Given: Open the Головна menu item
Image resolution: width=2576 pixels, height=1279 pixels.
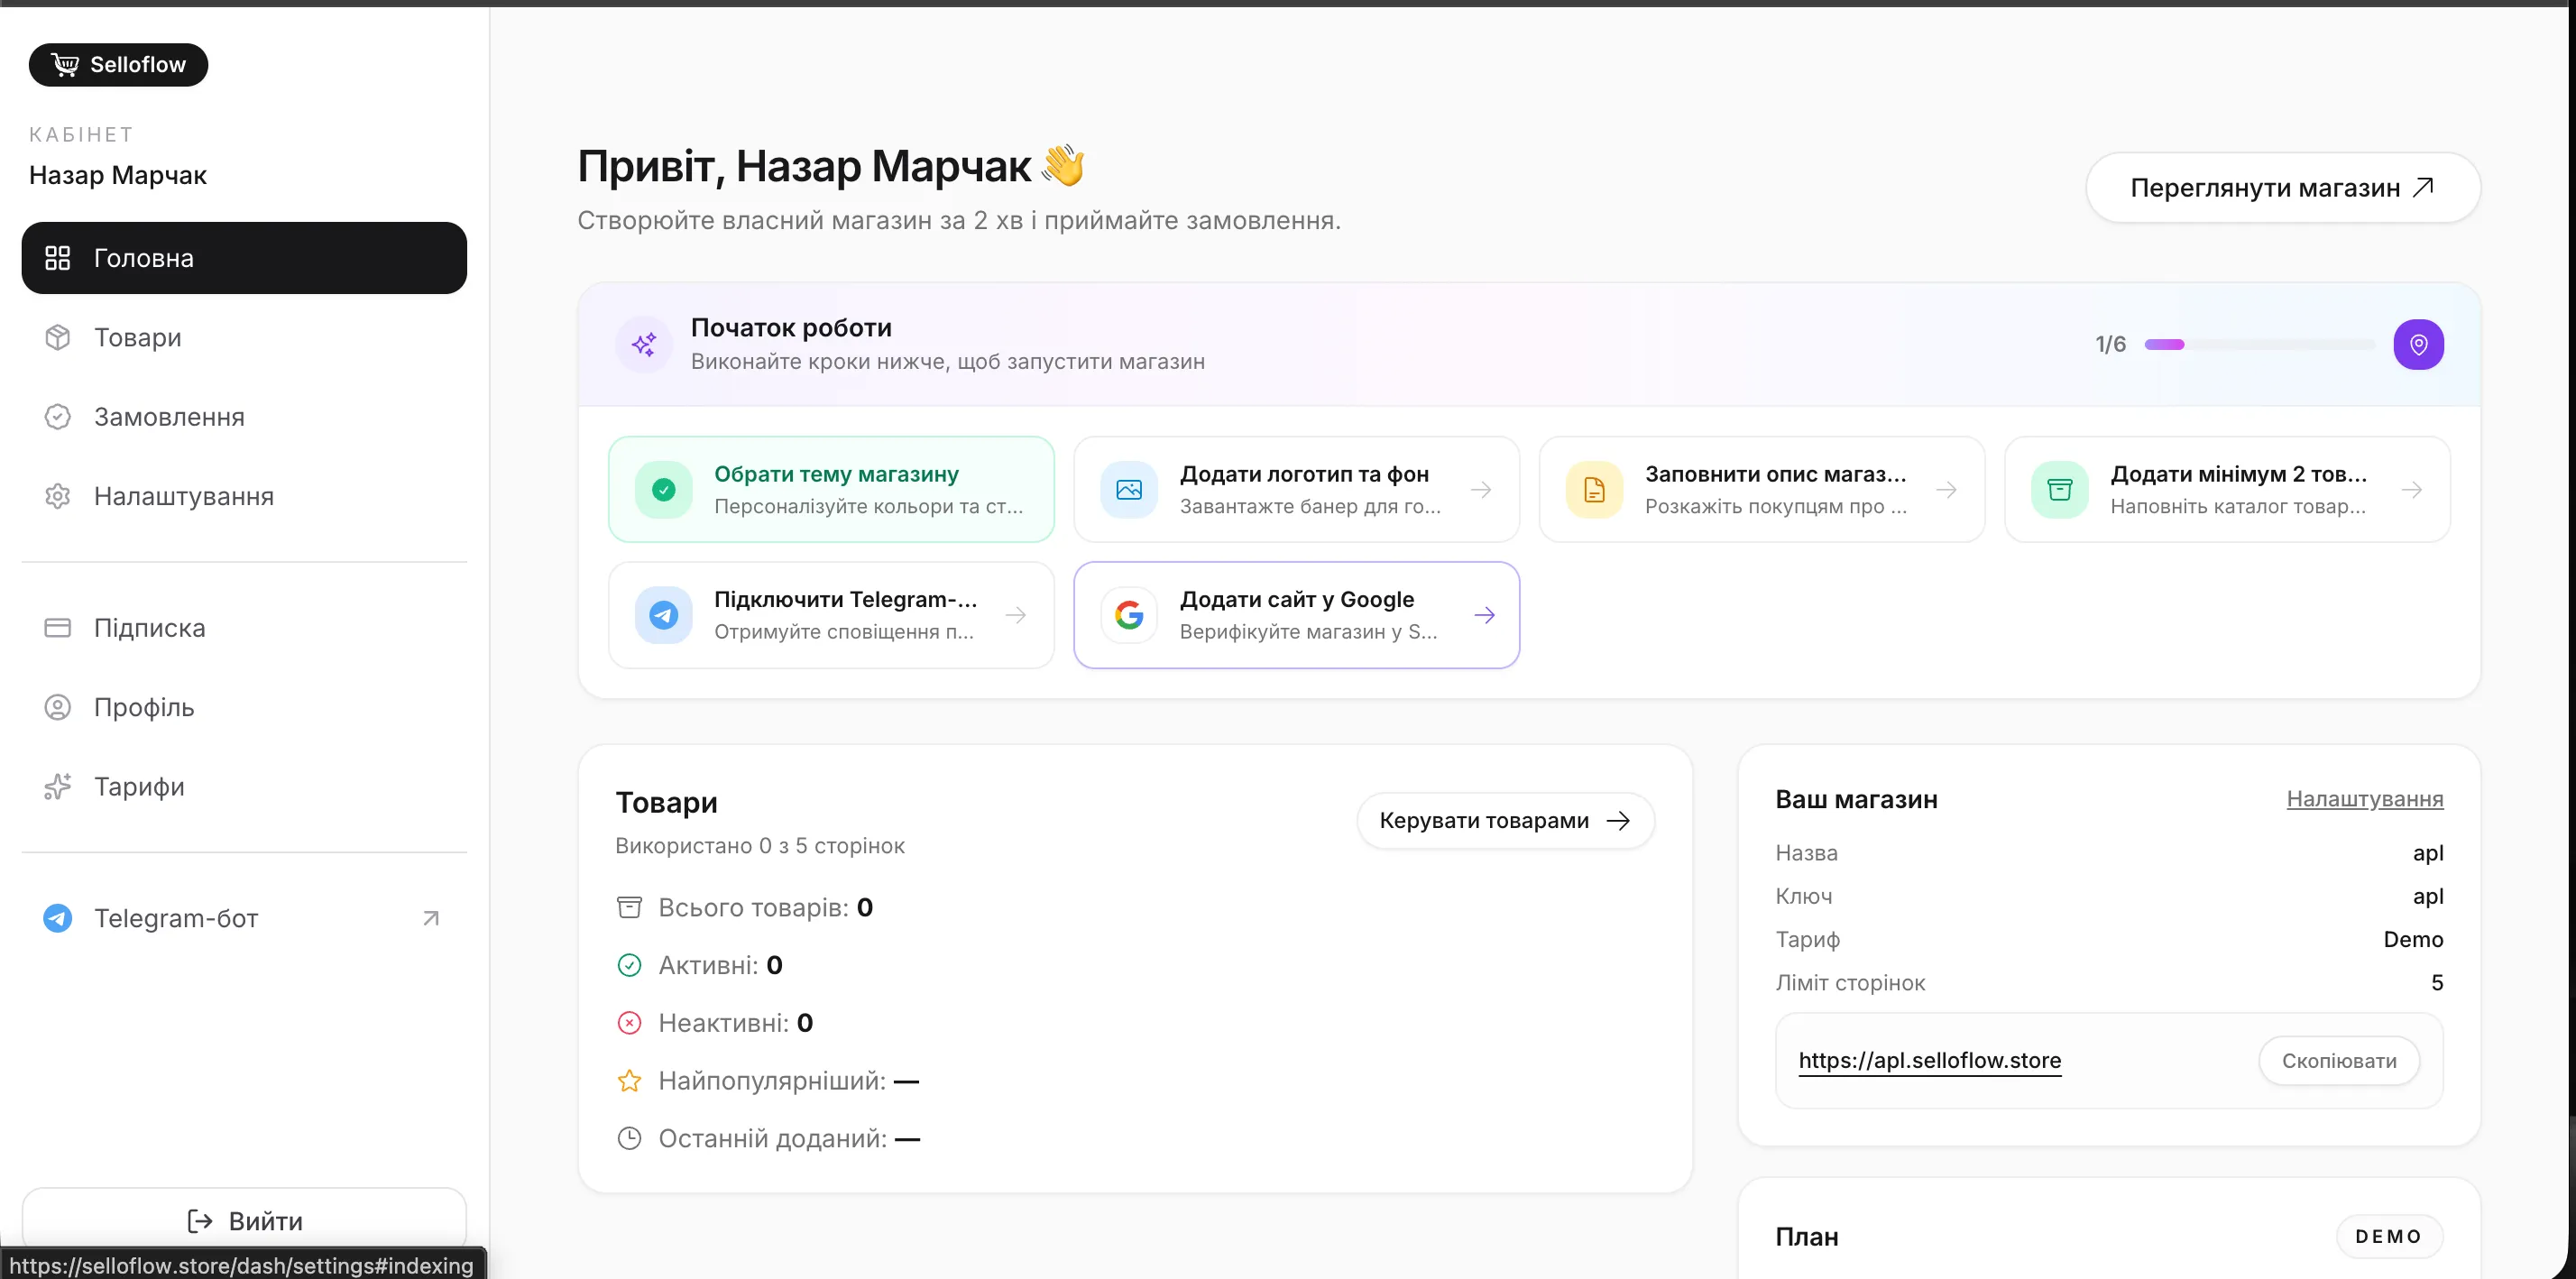Looking at the screenshot, I should coord(244,258).
